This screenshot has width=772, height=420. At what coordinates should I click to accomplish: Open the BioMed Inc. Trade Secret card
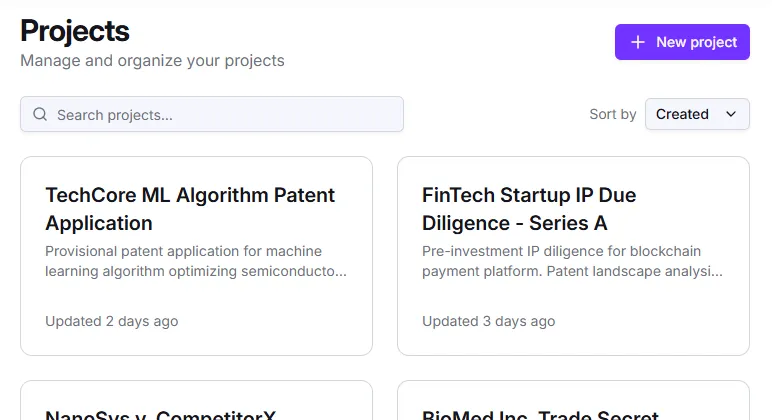[573, 404]
